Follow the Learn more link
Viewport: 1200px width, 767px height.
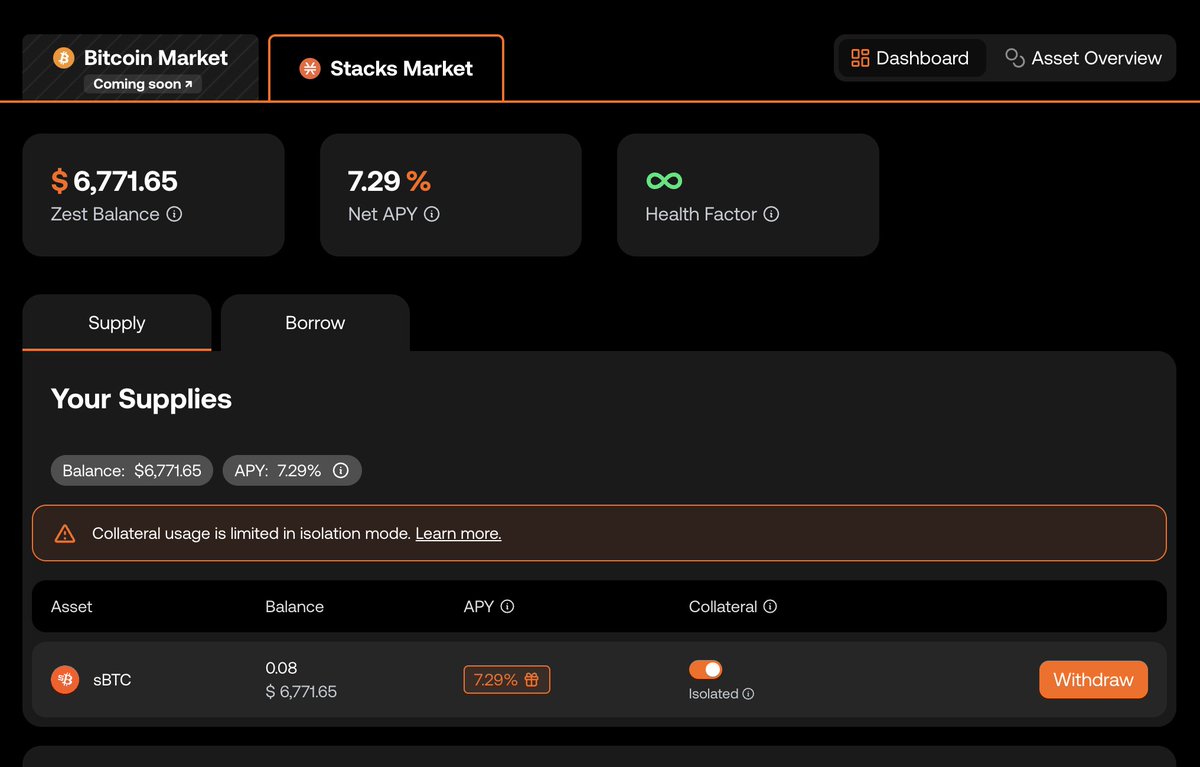coord(458,534)
